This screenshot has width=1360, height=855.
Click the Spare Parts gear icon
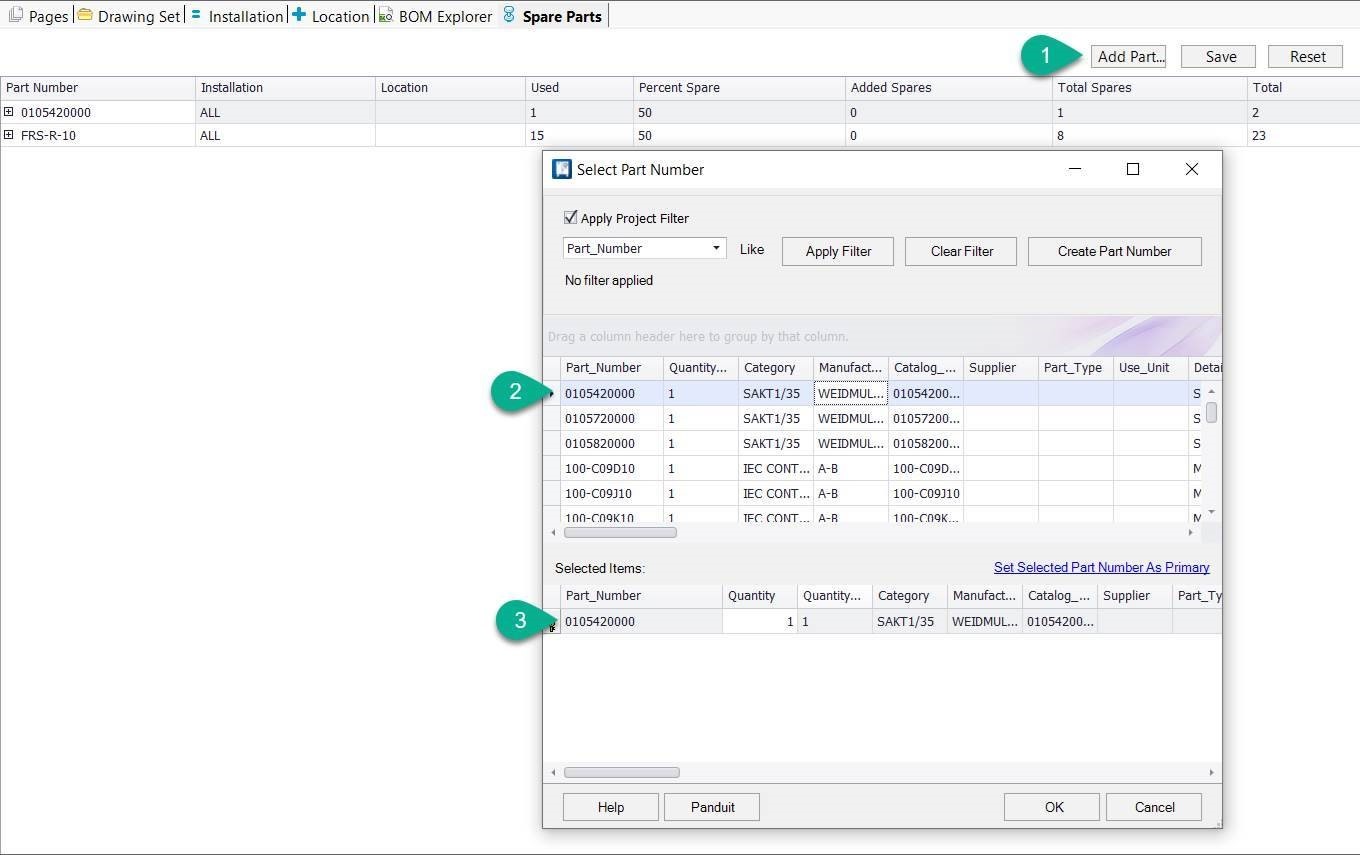point(510,15)
